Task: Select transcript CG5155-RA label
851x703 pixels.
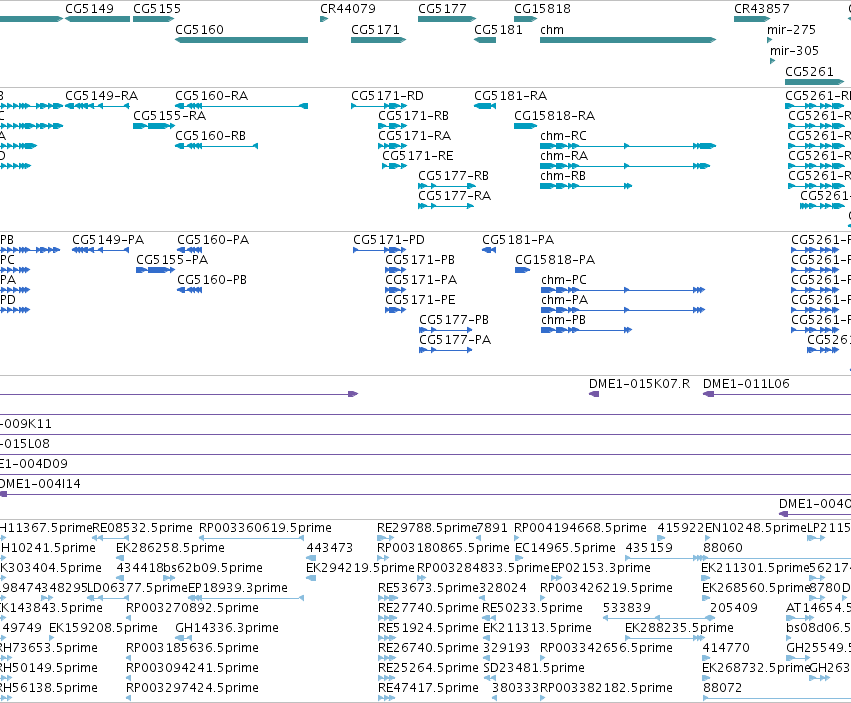Action: click(x=169, y=116)
